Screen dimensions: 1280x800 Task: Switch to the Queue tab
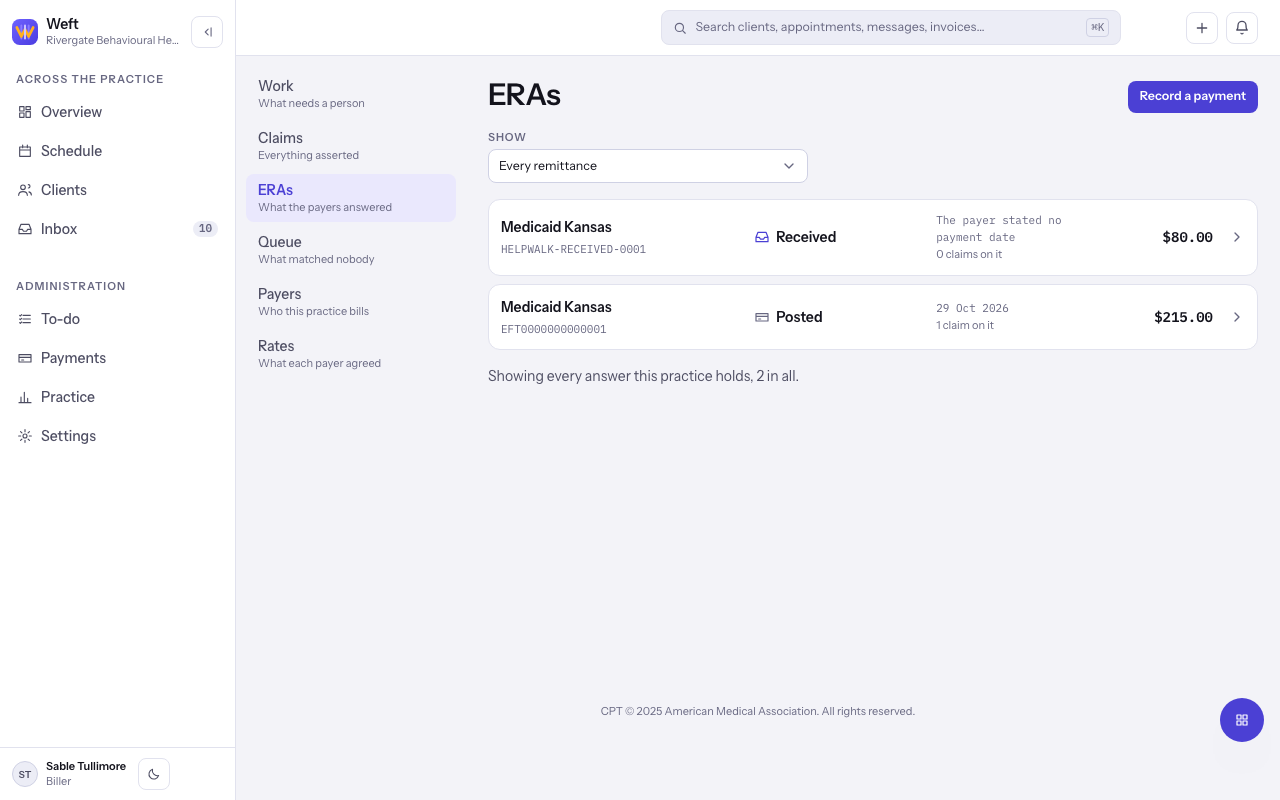pos(351,250)
